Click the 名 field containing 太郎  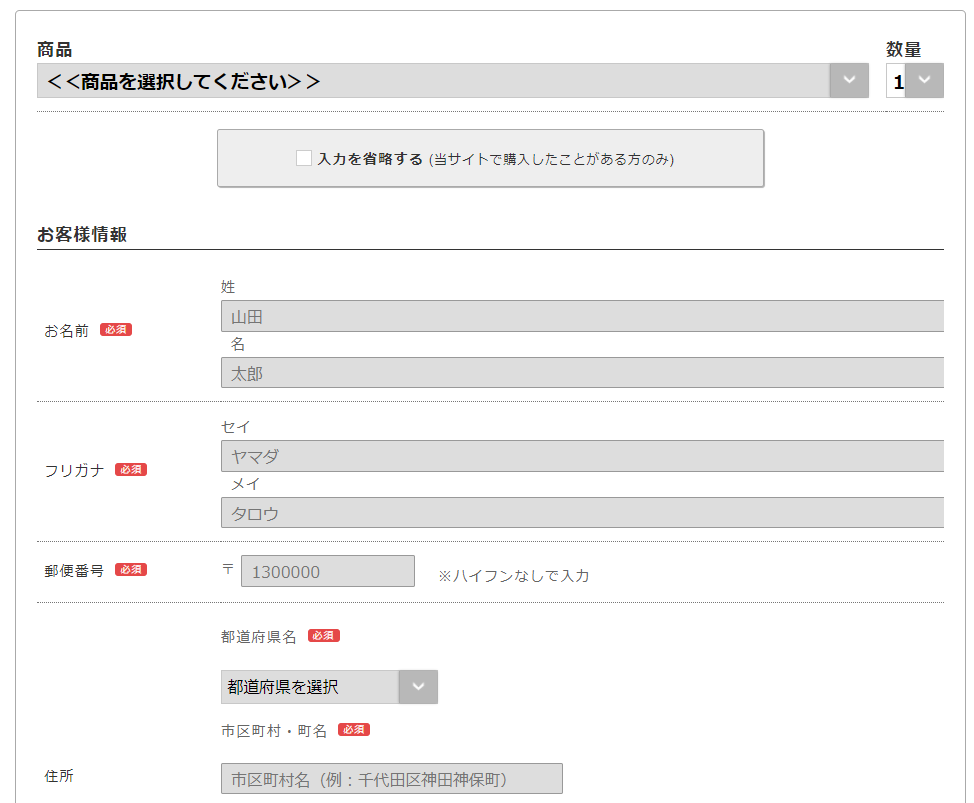(x=580, y=374)
